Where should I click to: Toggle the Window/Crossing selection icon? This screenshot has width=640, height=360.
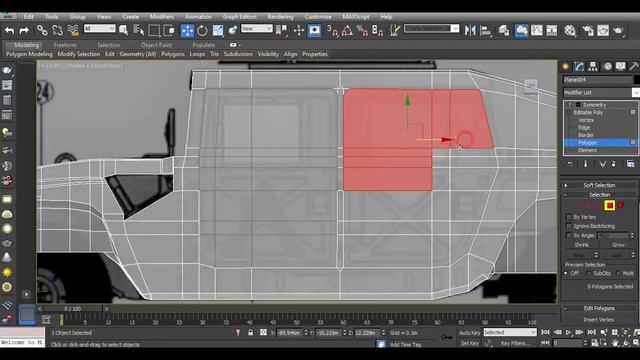point(169,30)
